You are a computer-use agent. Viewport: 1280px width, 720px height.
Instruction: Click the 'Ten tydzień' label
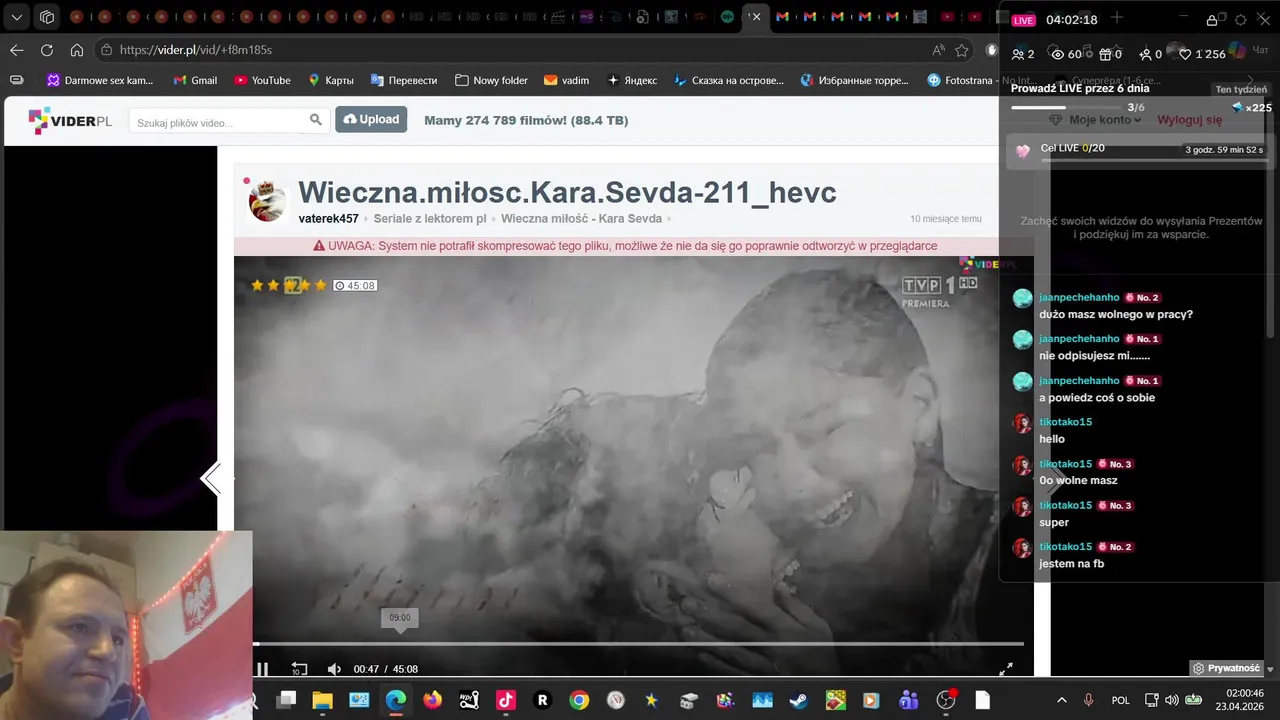[x=1241, y=89]
